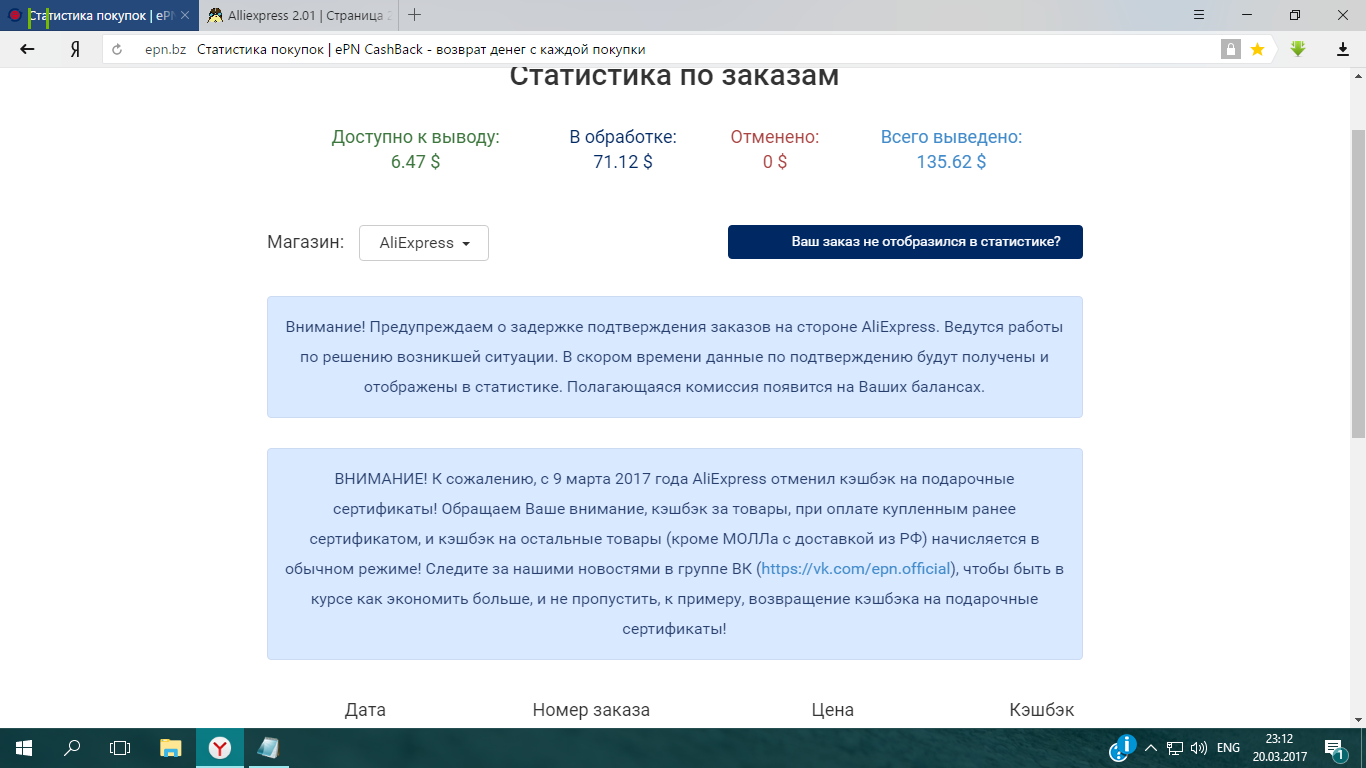Open the Yandex Browser taskbar icon
Viewport: 1366px width, 768px height.
click(x=220, y=748)
